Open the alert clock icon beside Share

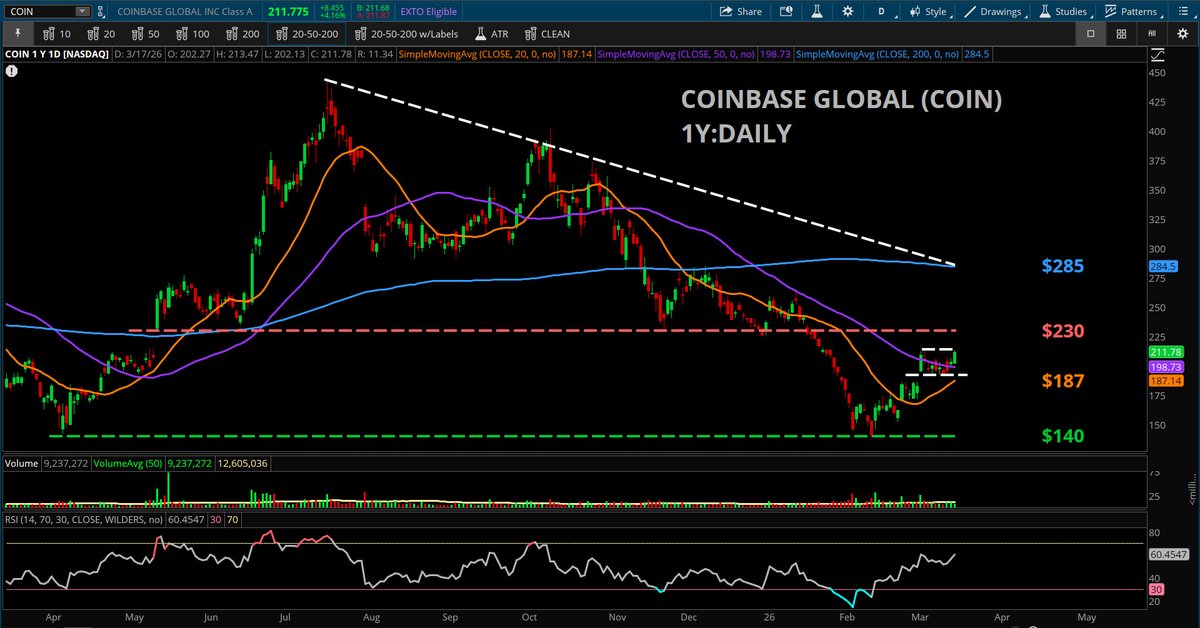tap(785, 12)
